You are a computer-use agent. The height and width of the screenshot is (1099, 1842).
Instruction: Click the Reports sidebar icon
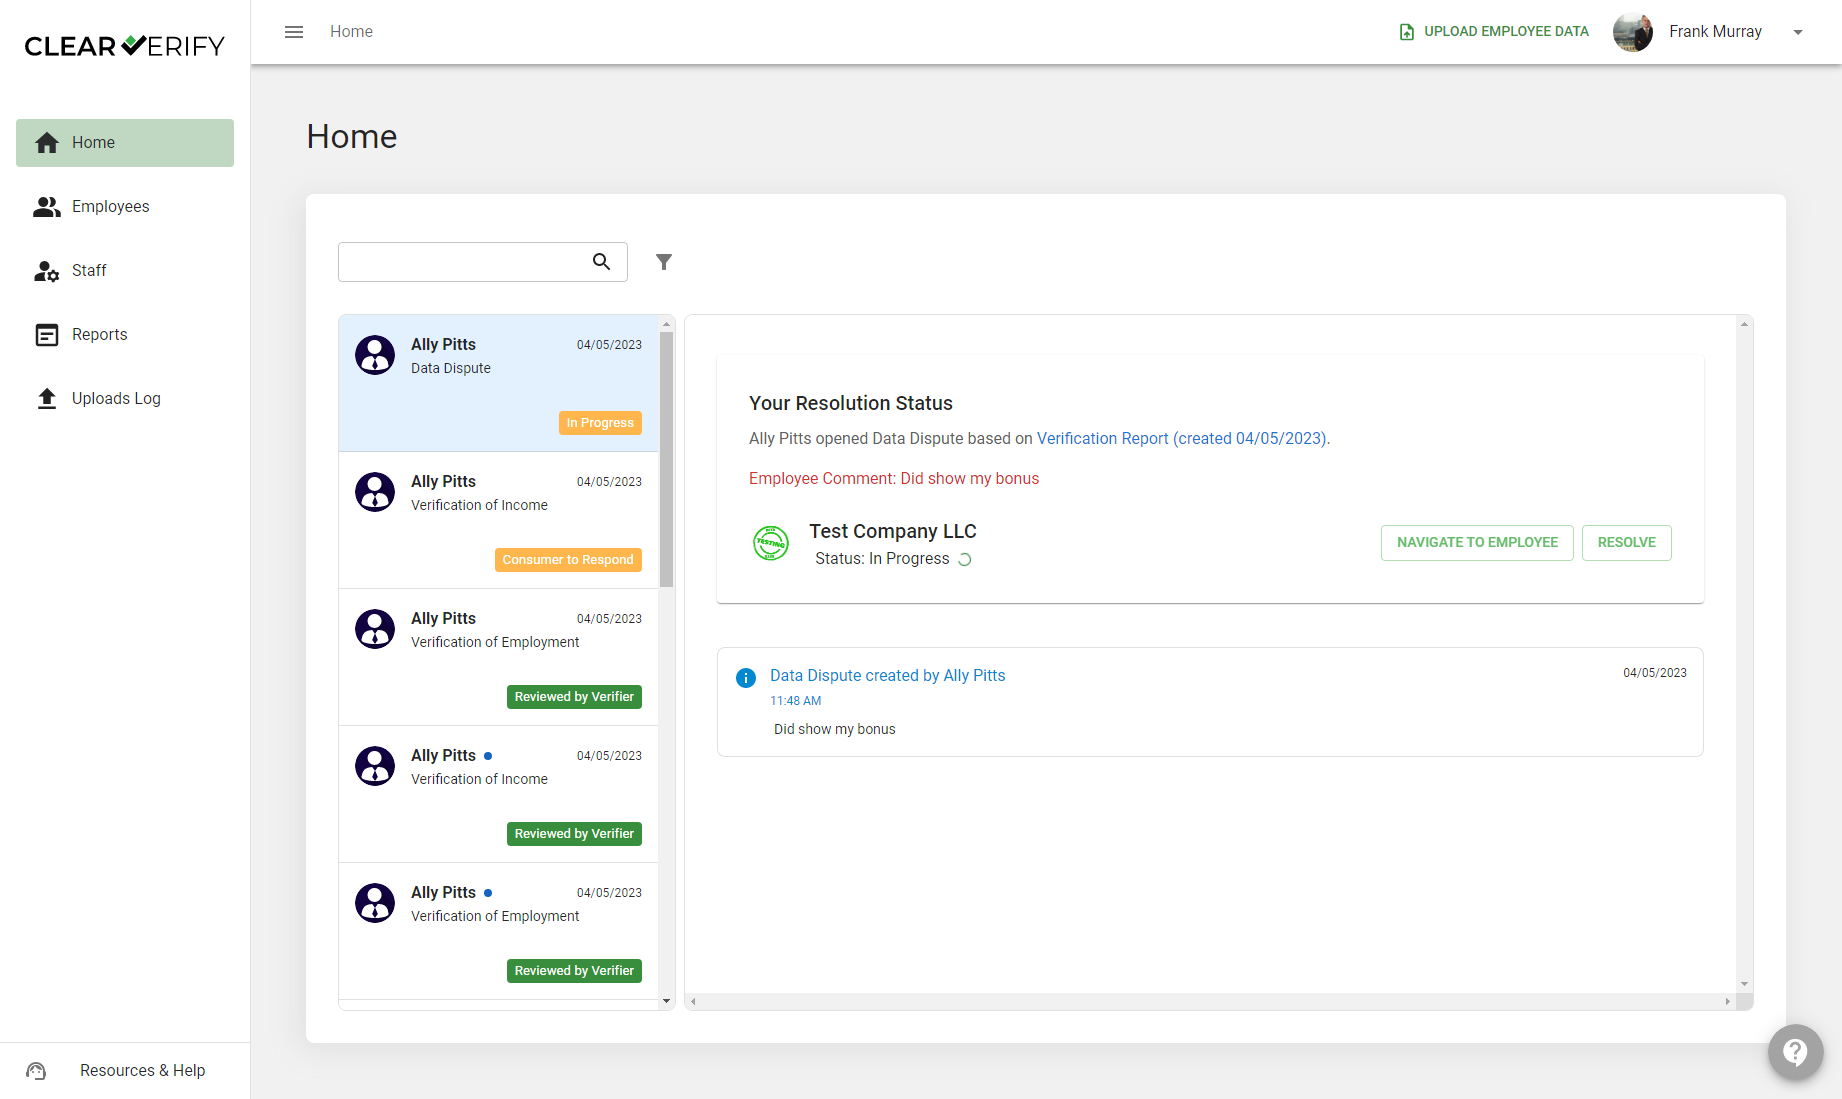[x=47, y=335]
